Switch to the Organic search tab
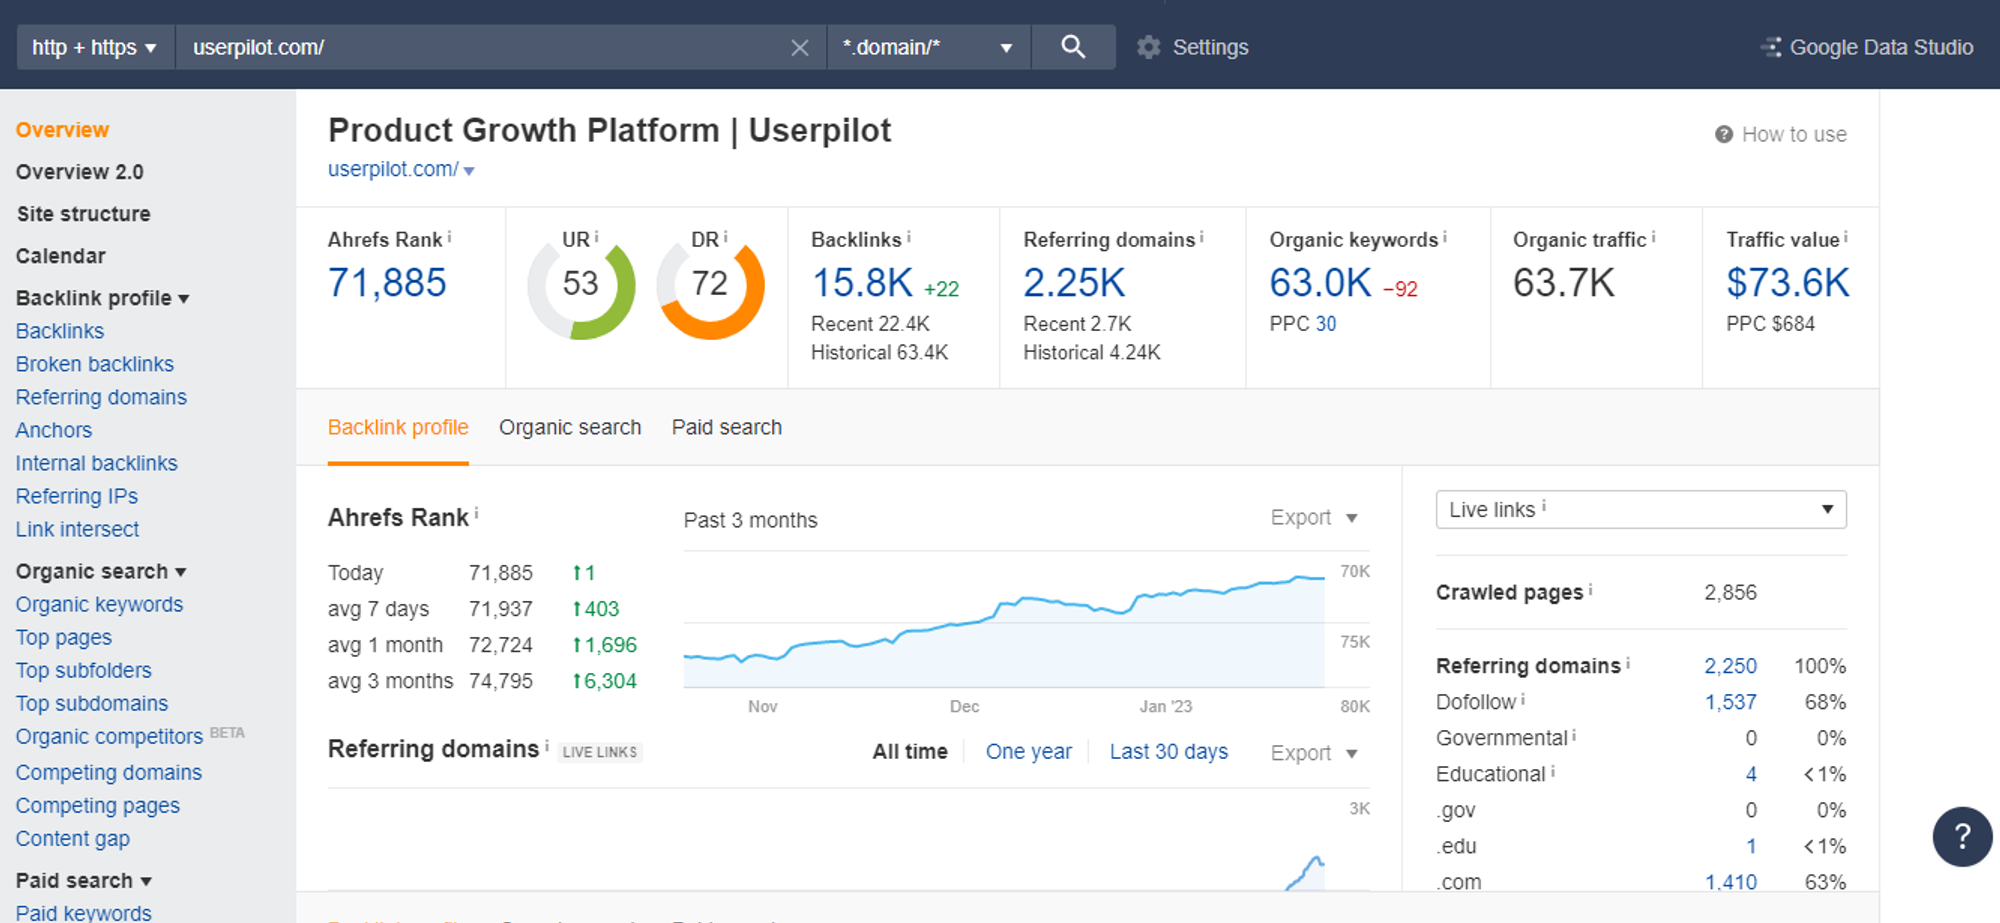 570,427
